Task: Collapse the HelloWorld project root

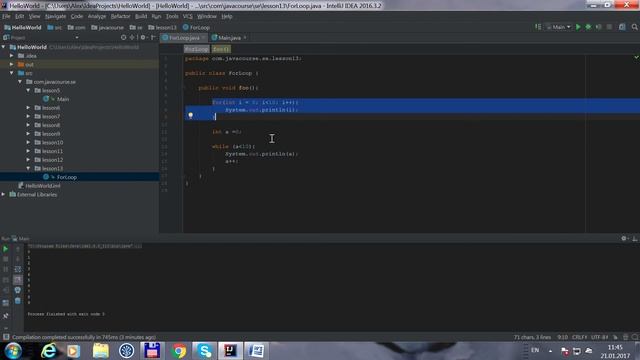Action: [4, 47]
